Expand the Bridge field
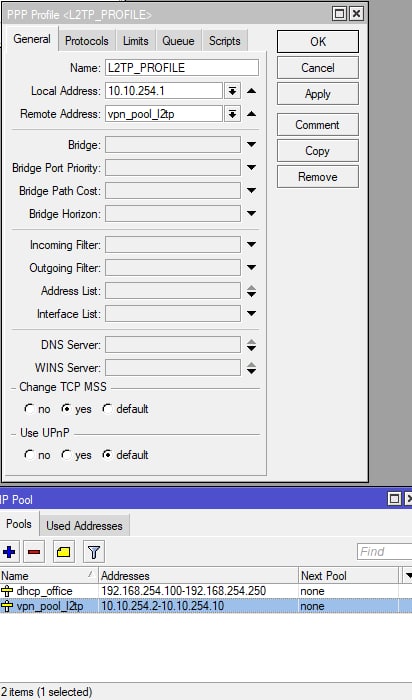The height and width of the screenshot is (700, 412). 251,145
